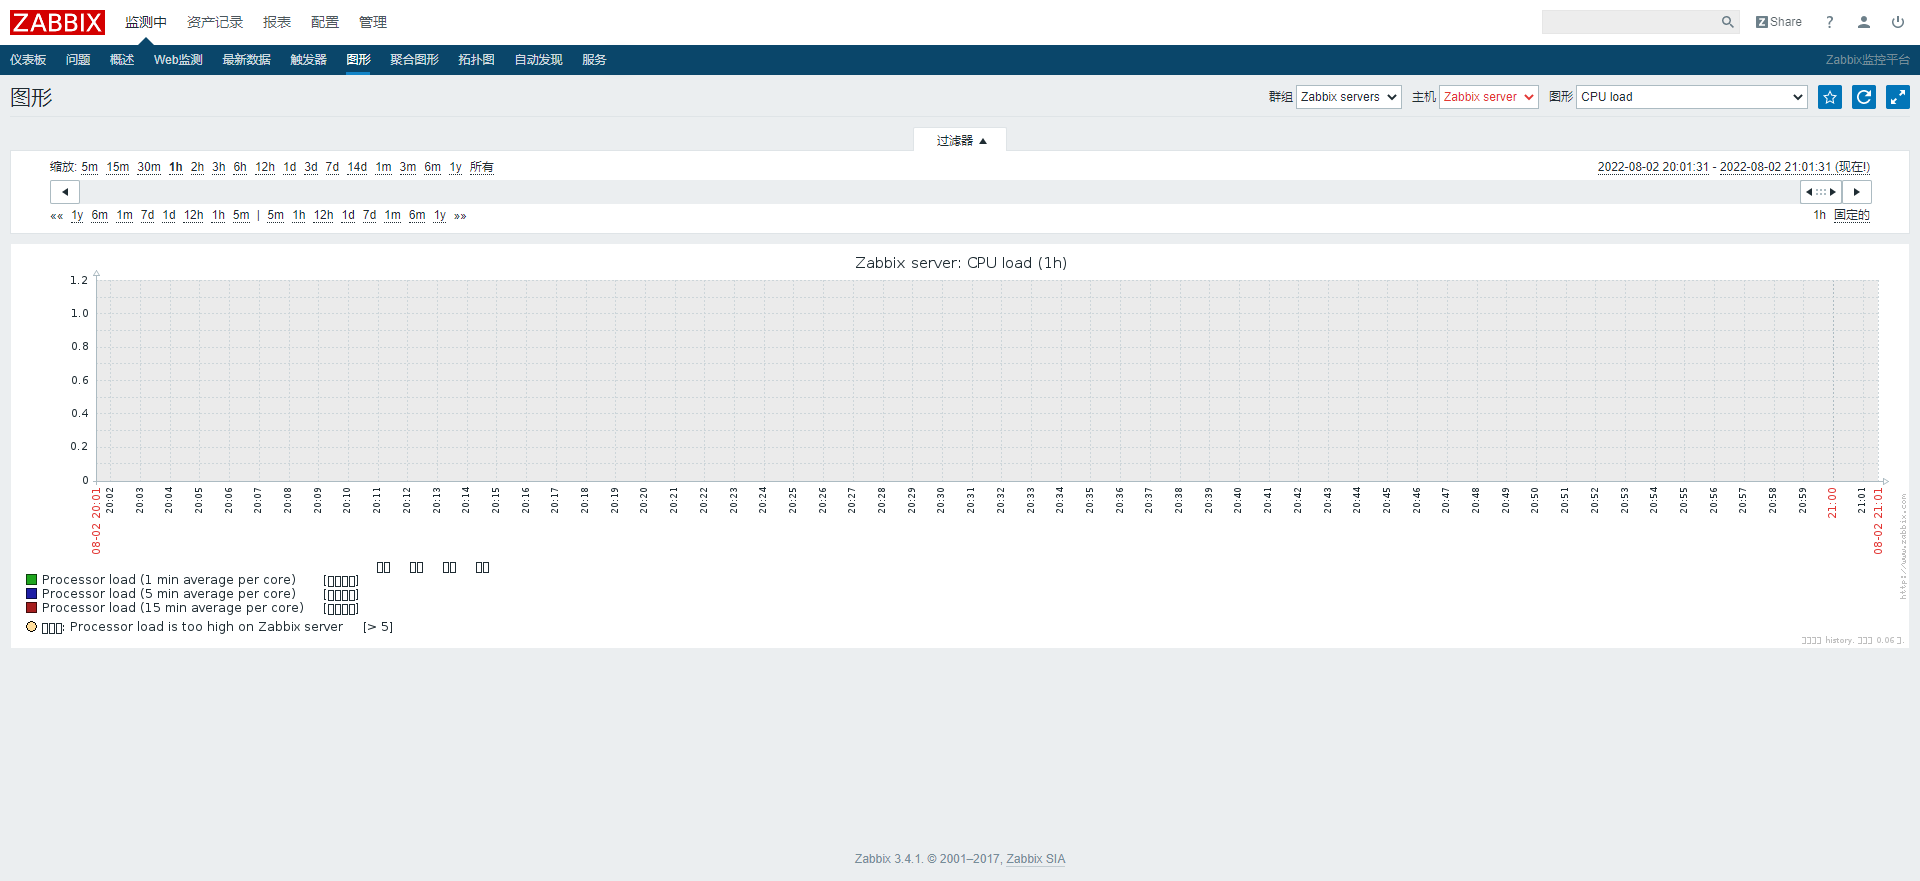Go to 触发器 submenu

(309, 60)
